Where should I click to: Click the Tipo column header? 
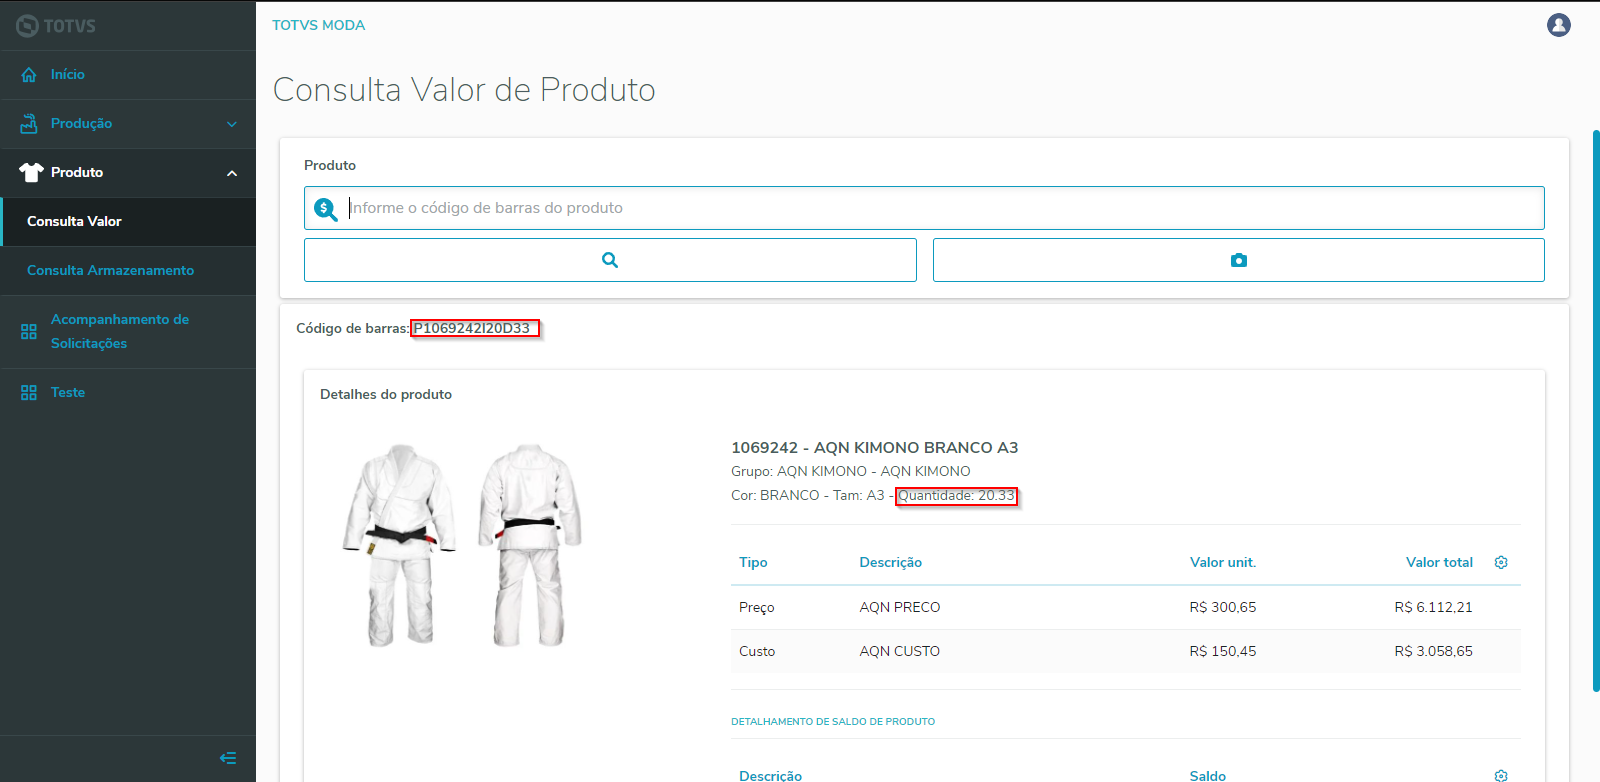tap(753, 563)
